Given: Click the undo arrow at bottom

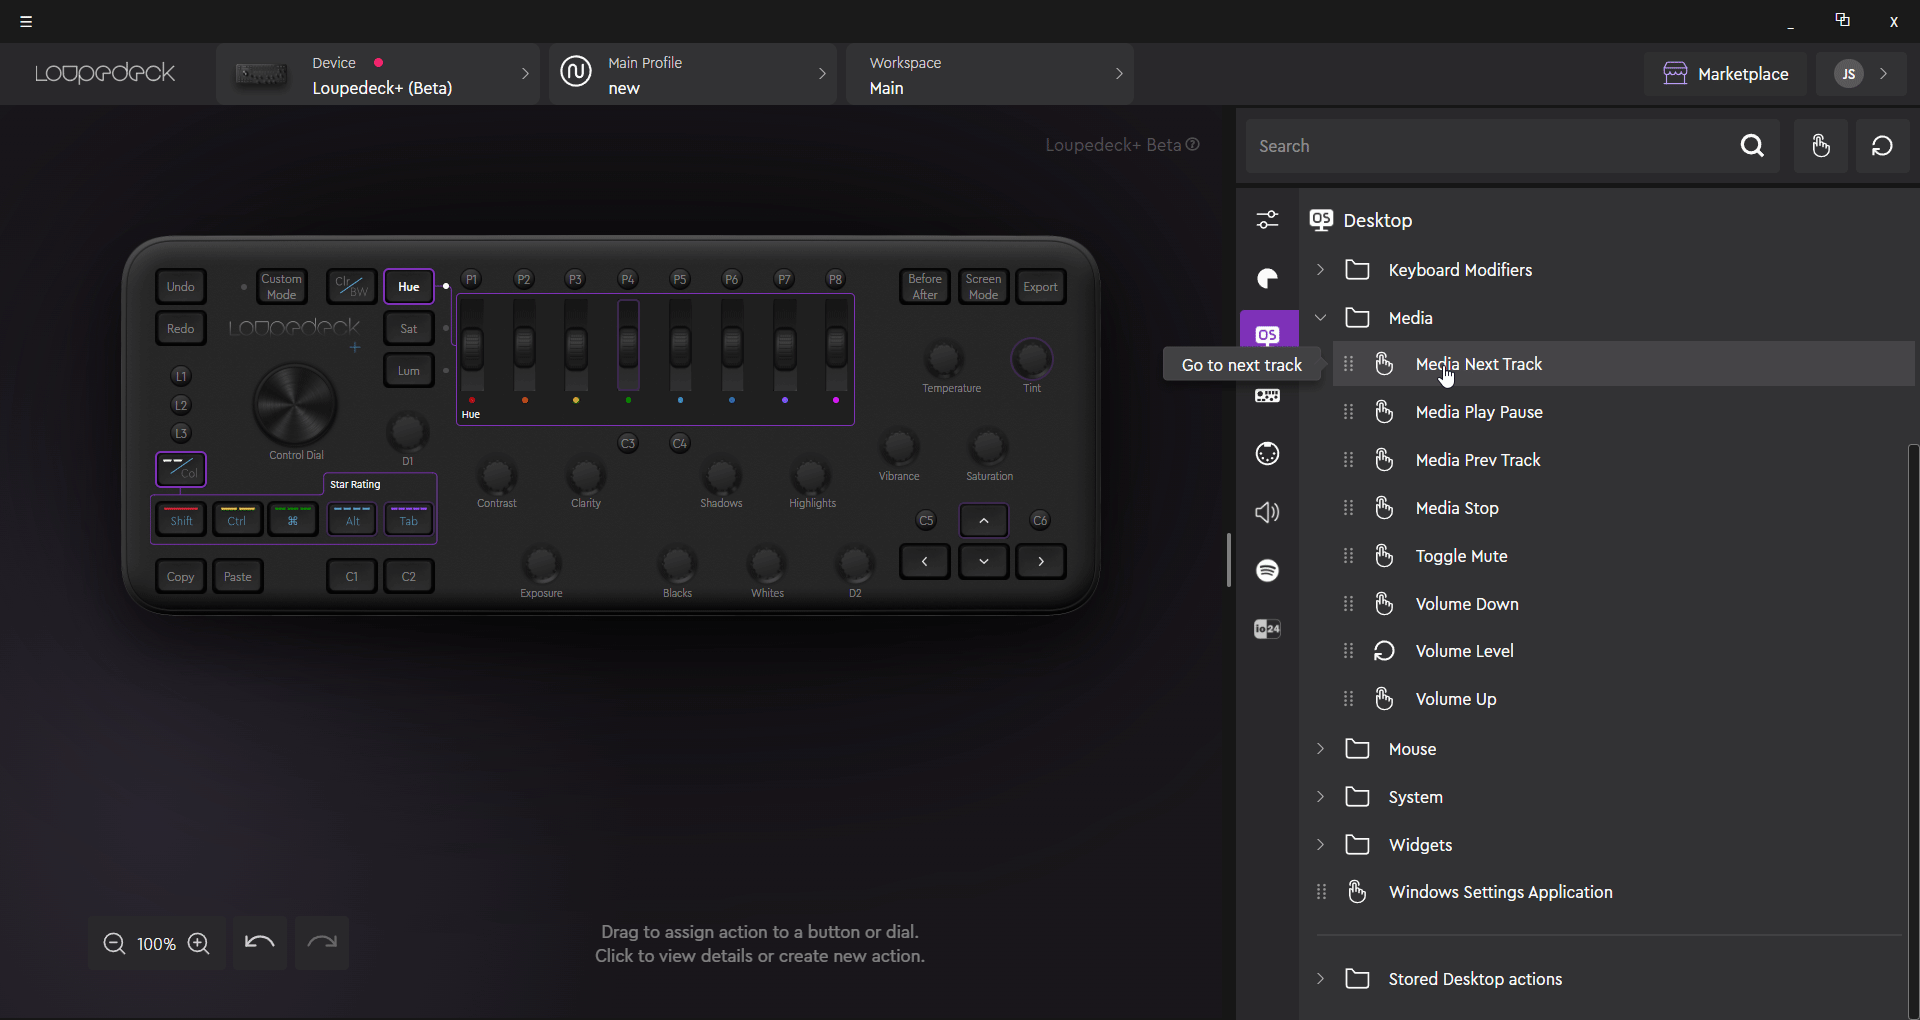Looking at the screenshot, I should pos(260,943).
